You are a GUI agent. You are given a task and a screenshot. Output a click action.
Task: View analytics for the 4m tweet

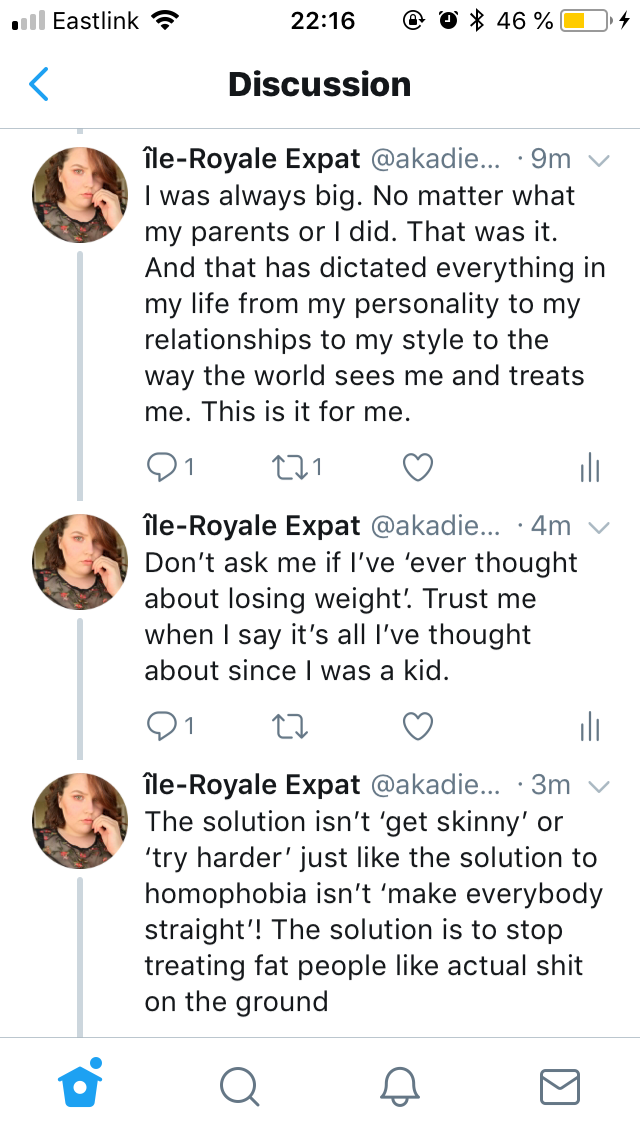pos(590,726)
